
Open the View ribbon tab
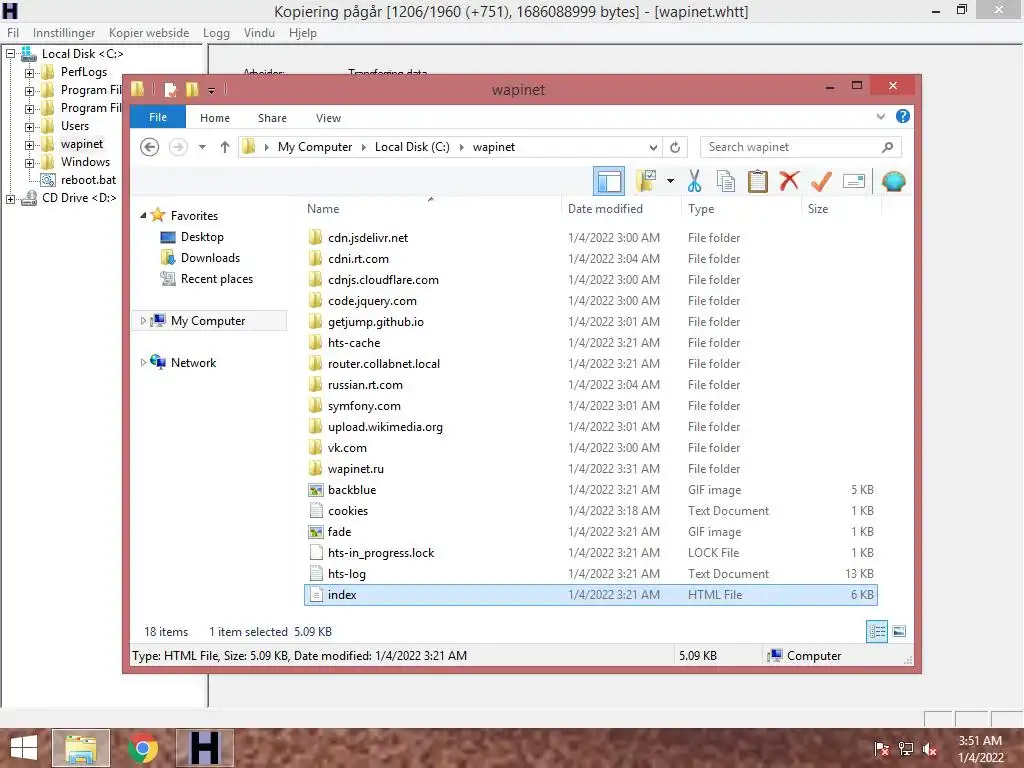(x=328, y=118)
